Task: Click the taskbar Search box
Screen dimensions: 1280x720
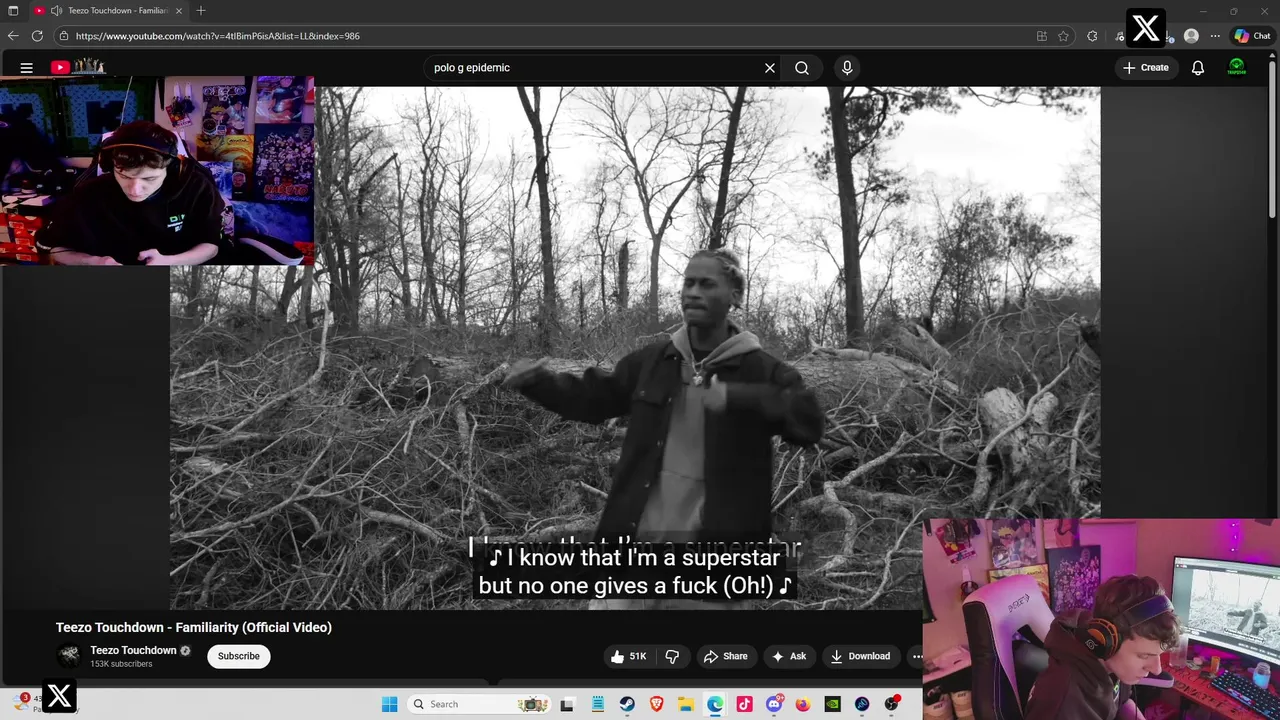Action: pos(480,704)
